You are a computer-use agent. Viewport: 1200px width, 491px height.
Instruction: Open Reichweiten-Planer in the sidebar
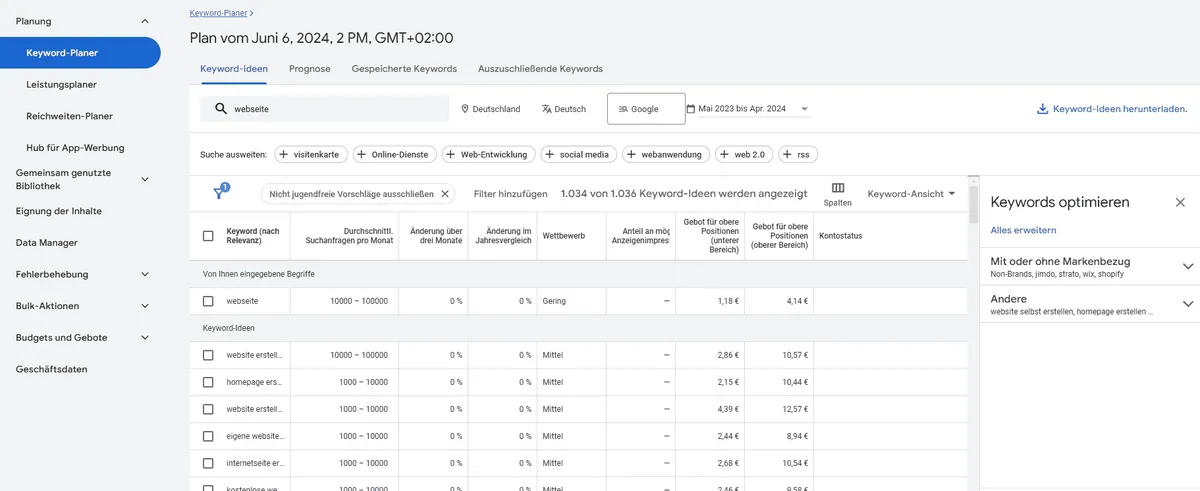point(69,116)
